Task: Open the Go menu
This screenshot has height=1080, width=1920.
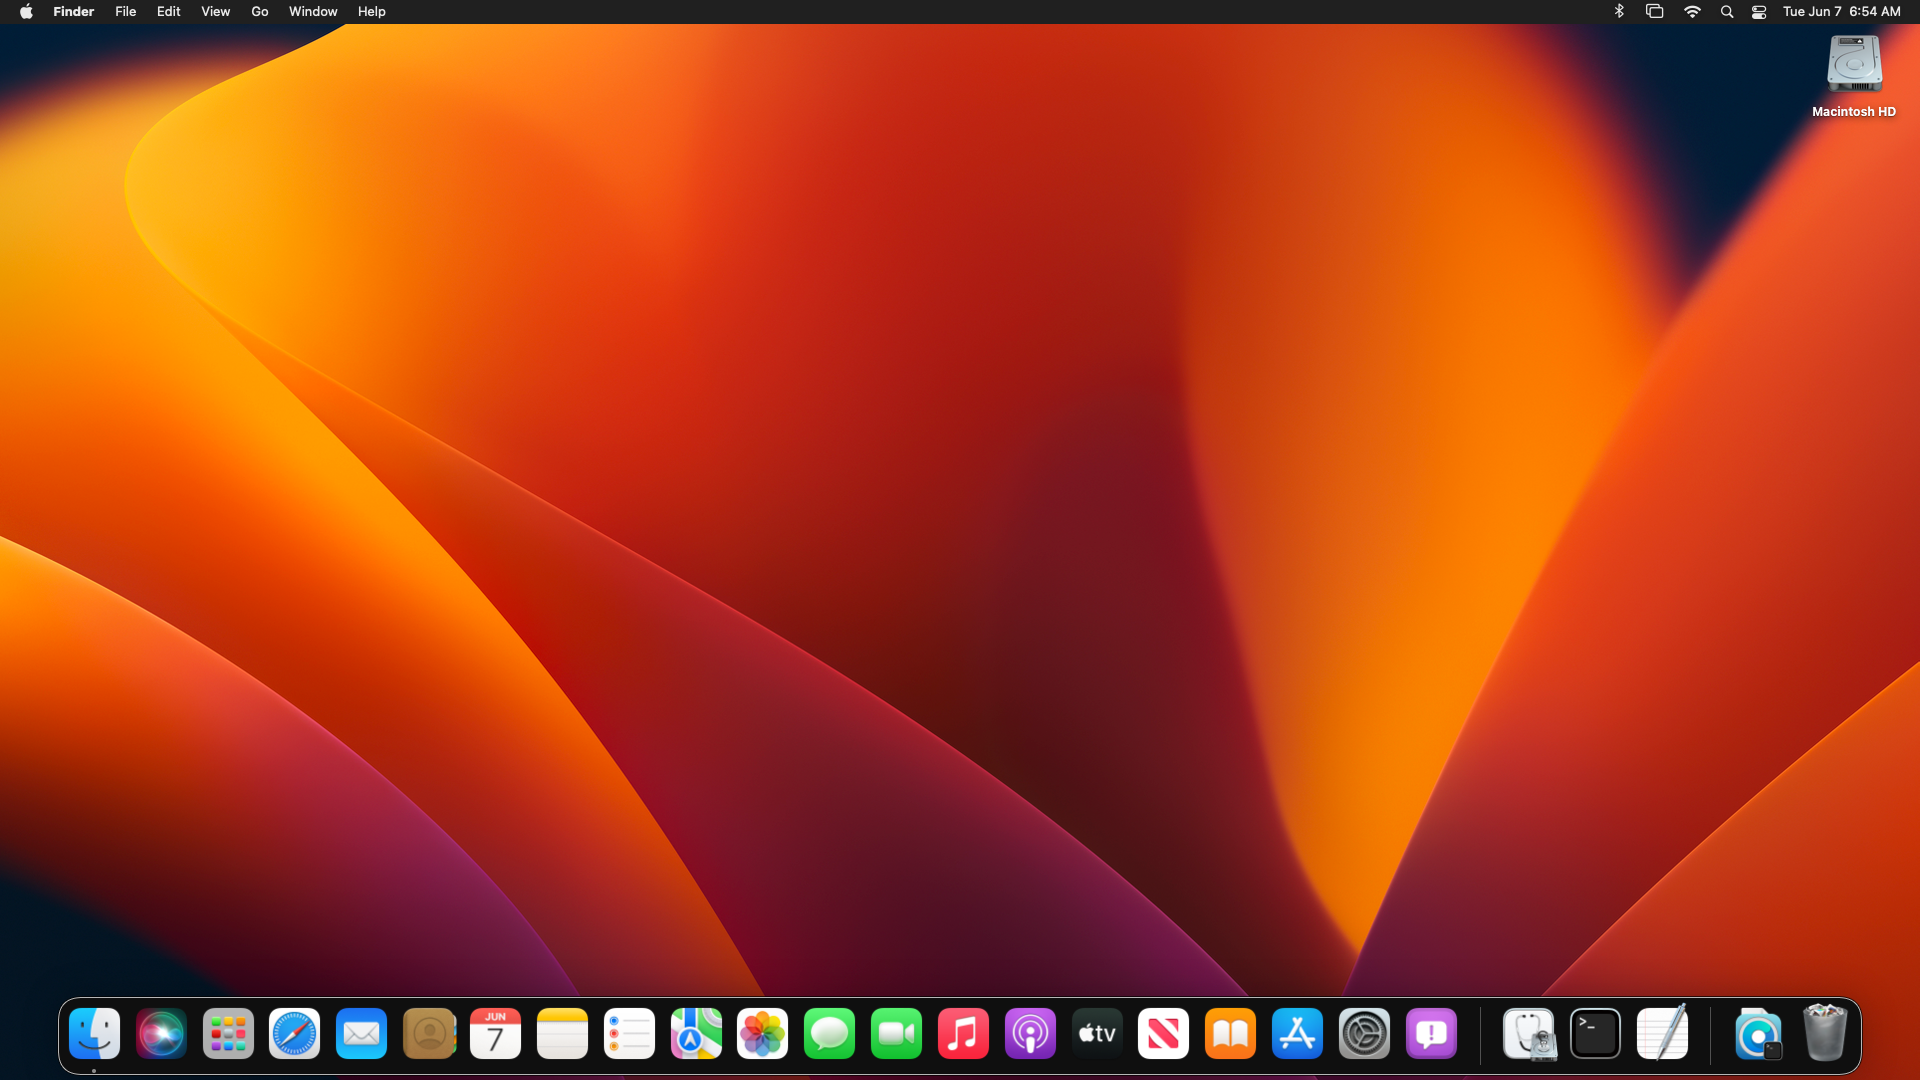Action: [x=260, y=12]
